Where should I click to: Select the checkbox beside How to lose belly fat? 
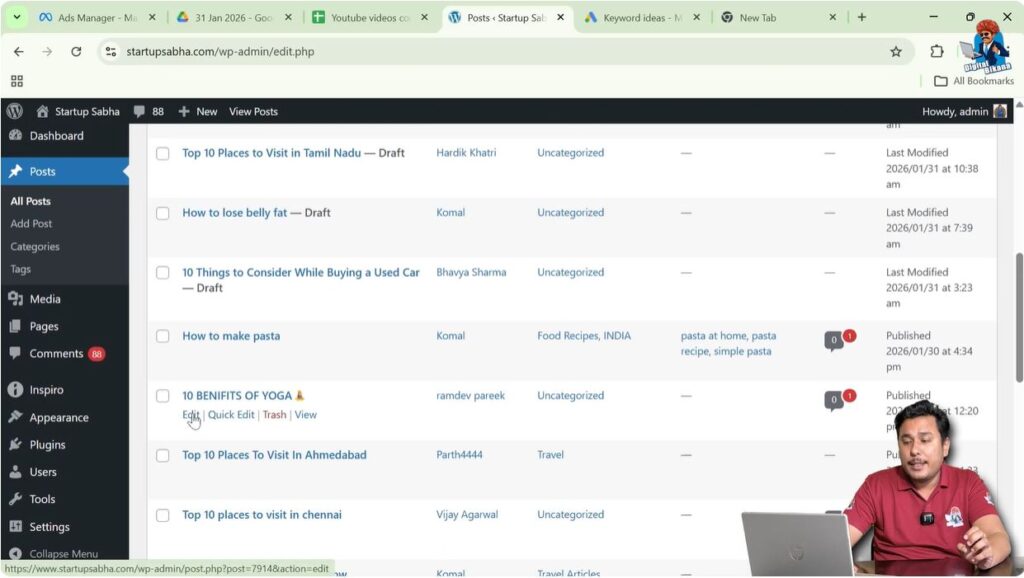[x=163, y=212]
